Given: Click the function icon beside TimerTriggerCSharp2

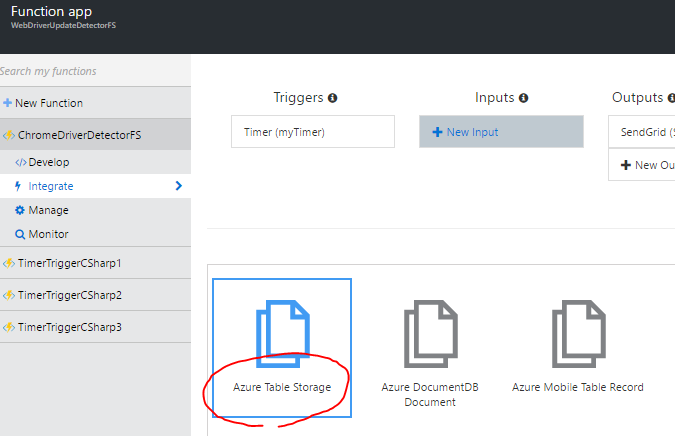Looking at the screenshot, I should point(9,295).
